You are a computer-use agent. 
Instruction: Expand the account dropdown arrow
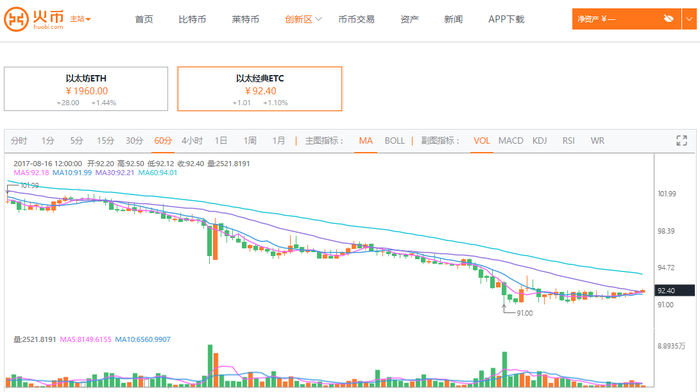point(689,19)
